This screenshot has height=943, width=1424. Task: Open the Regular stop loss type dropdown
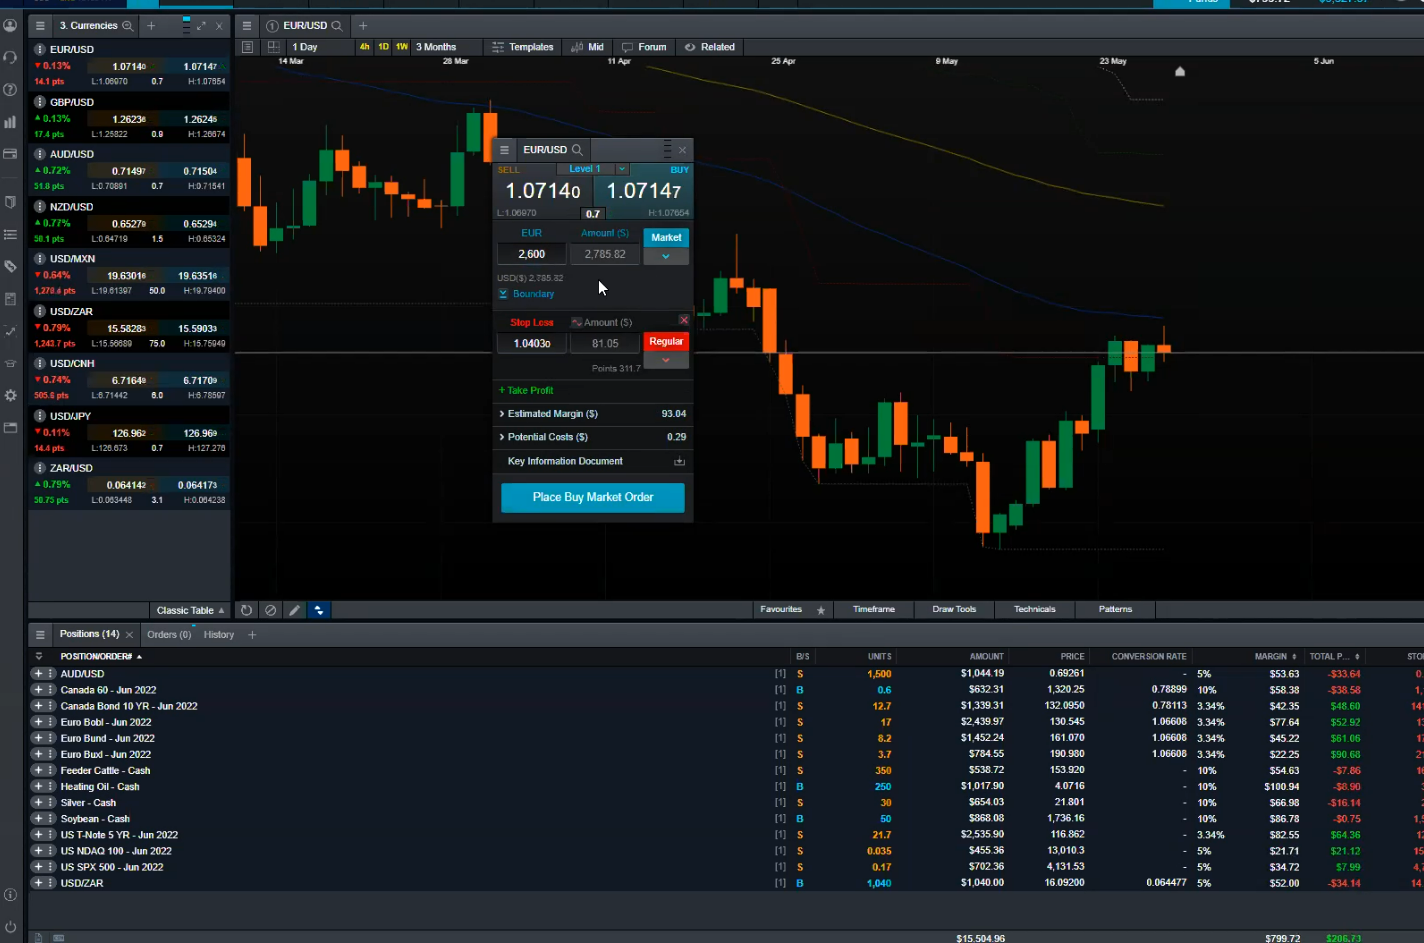pyautogui.click(x=666, y=360)
